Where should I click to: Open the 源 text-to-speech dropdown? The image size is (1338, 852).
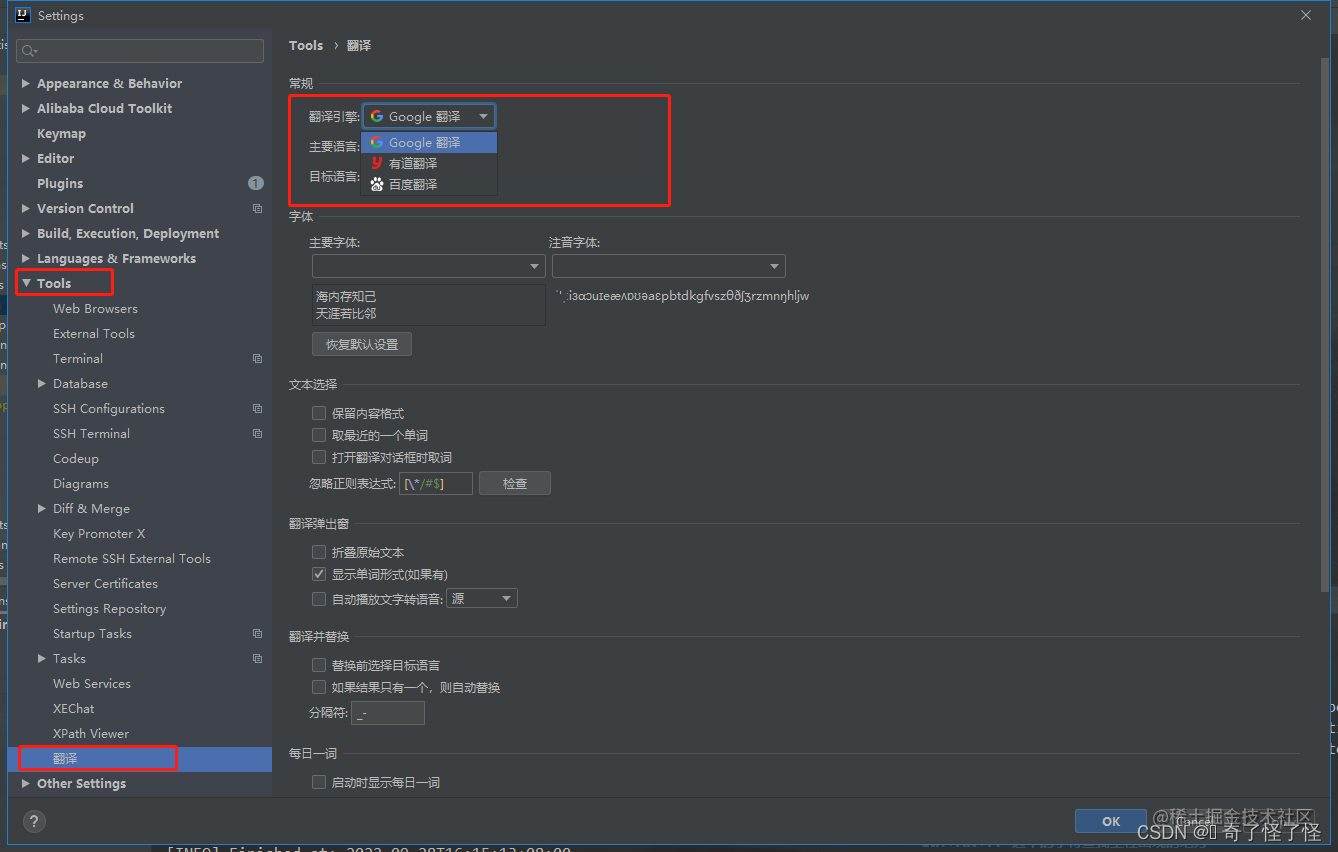click(x=482, y=599)
